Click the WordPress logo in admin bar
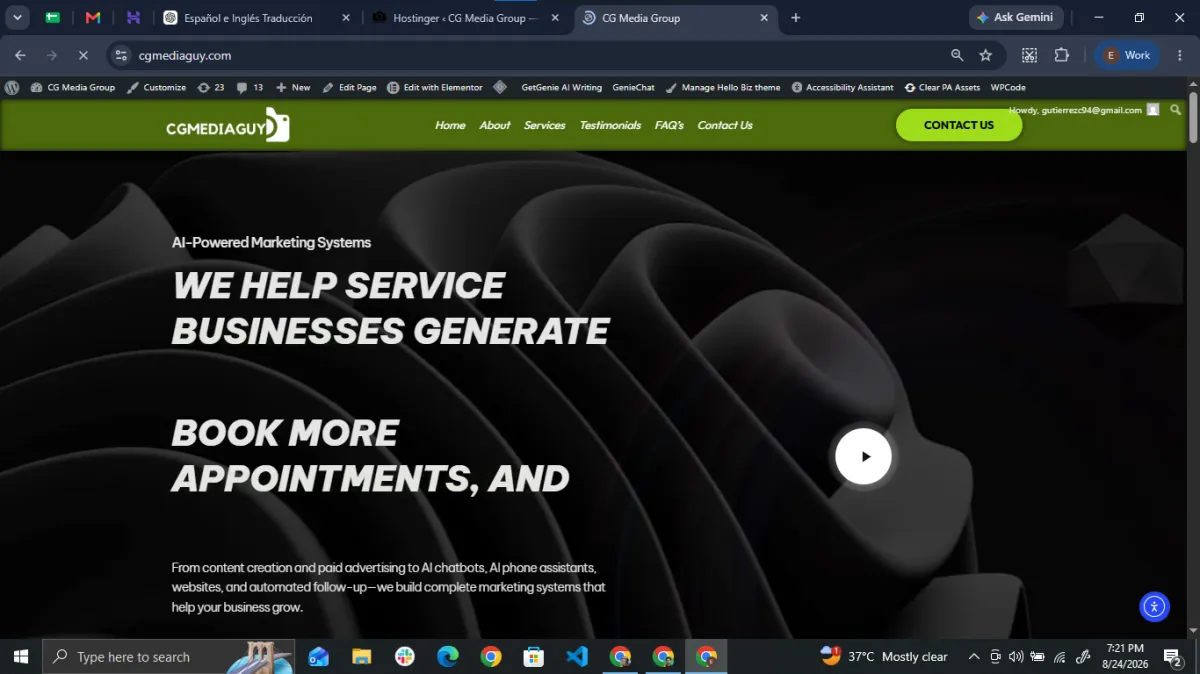This screenshot has width=1200, height=674. click(12, 87)
